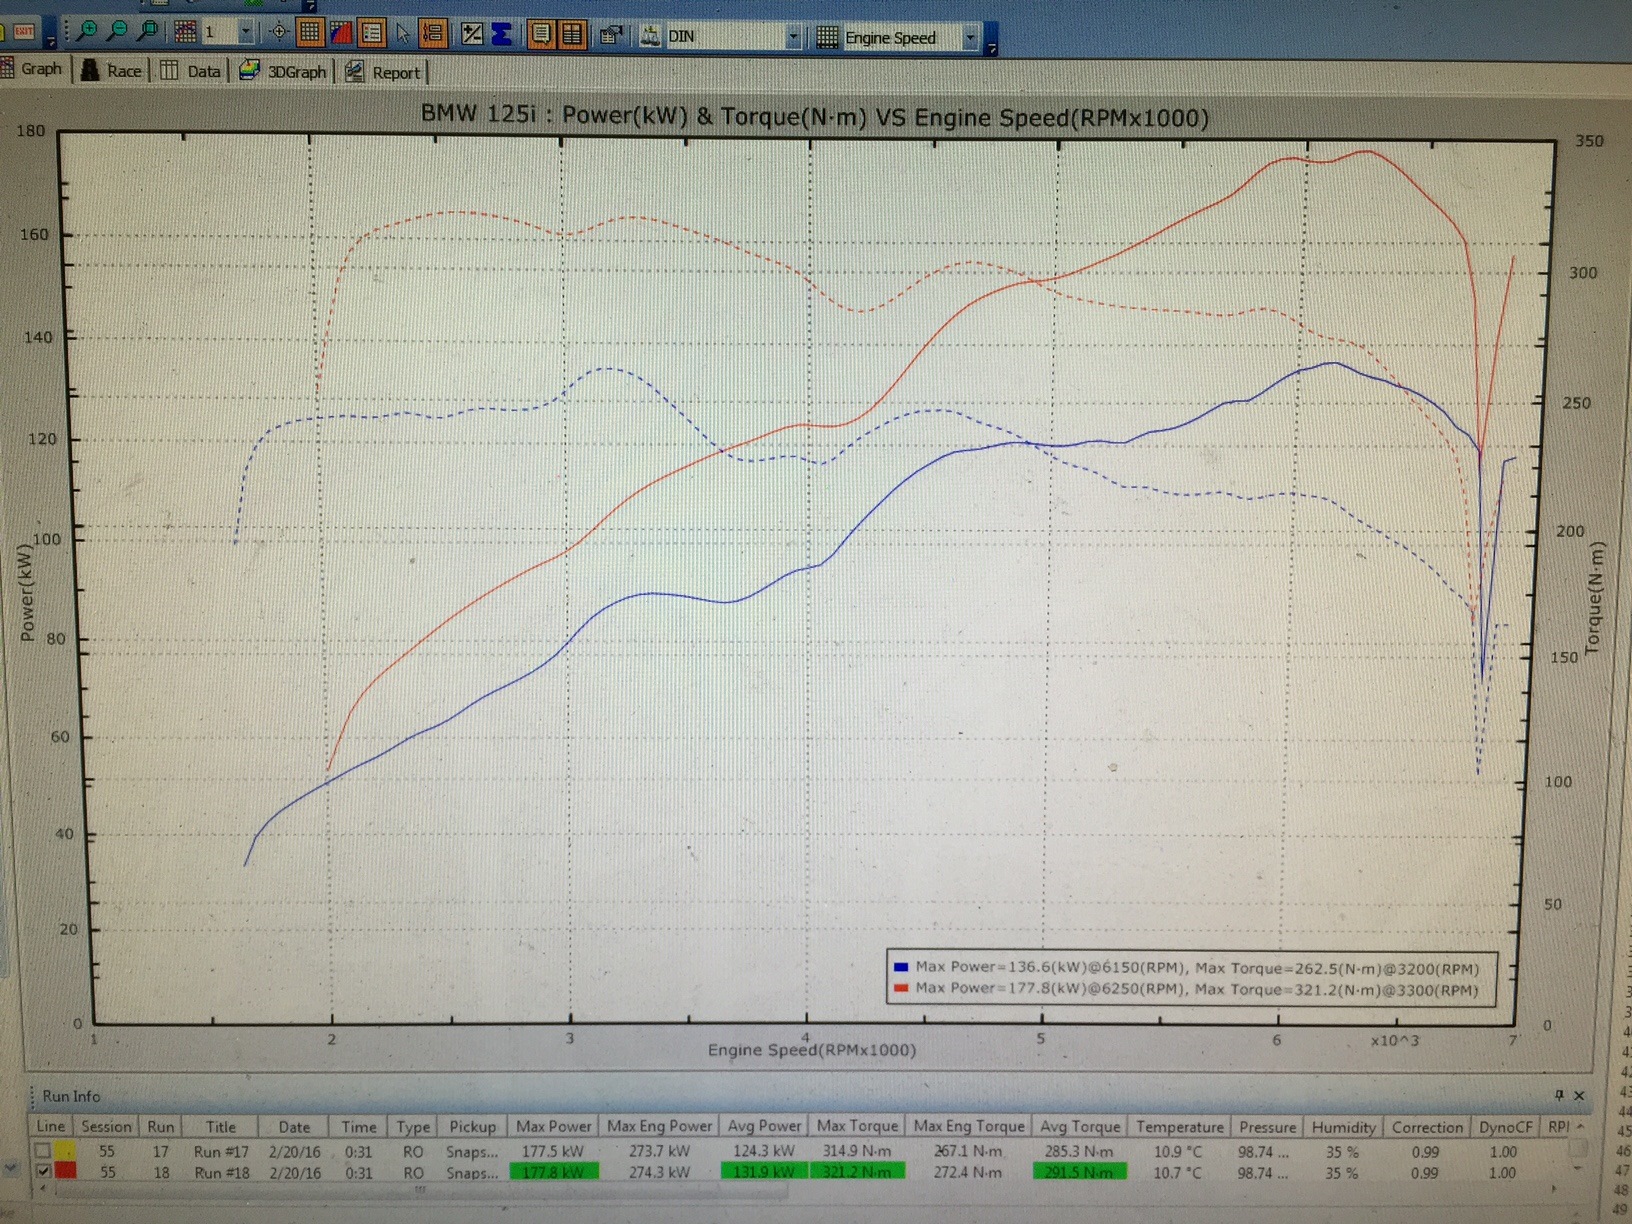Close the Run Info panel
Screen dimensions: 1632x1224
(1579, 1095)
